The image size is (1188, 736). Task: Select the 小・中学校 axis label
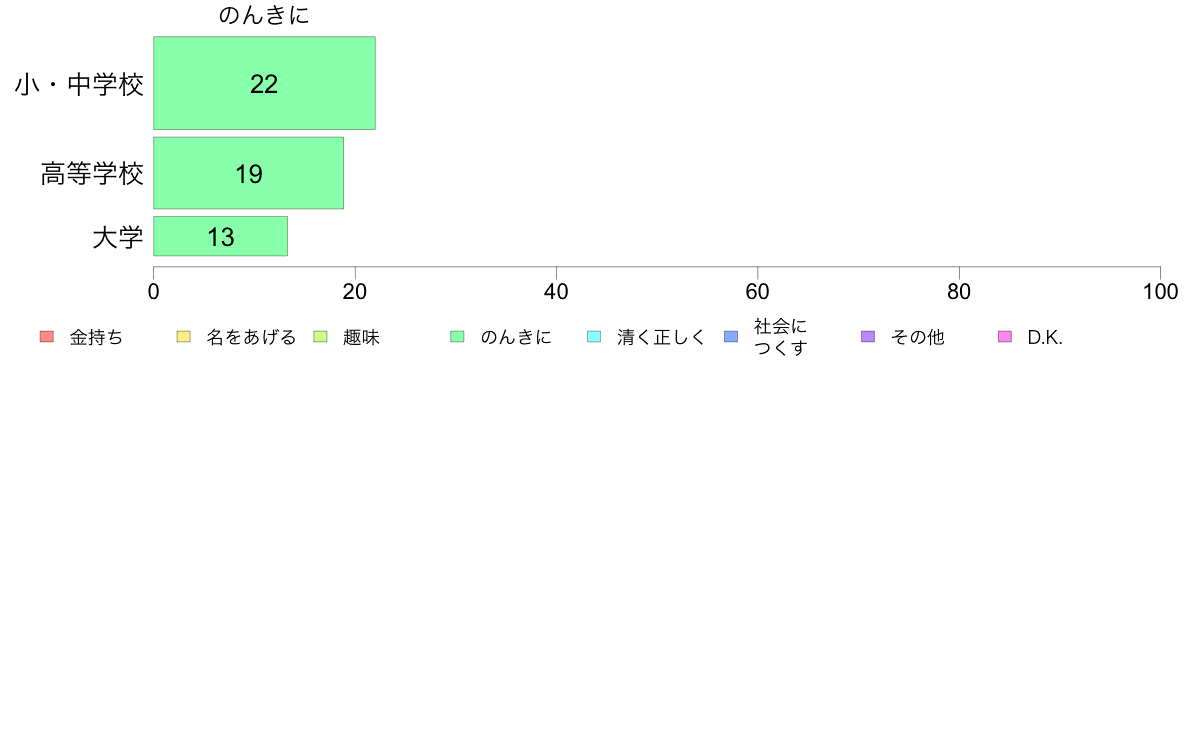point(79,84)
